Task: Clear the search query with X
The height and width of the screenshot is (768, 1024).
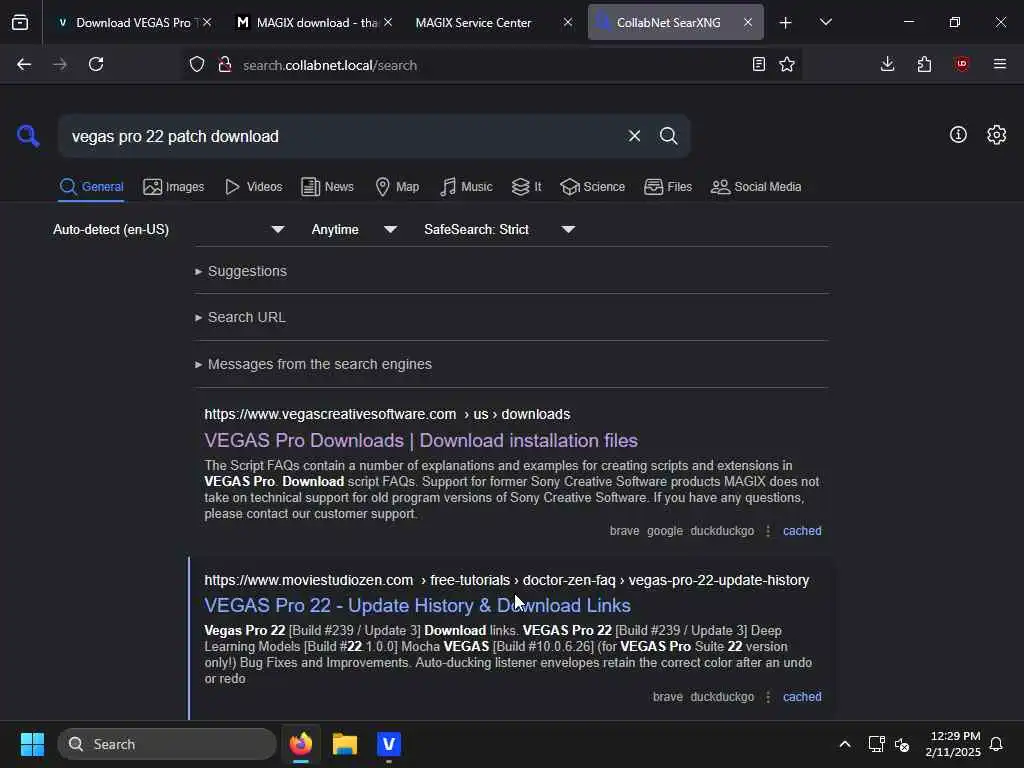Action: pos(634,136)
